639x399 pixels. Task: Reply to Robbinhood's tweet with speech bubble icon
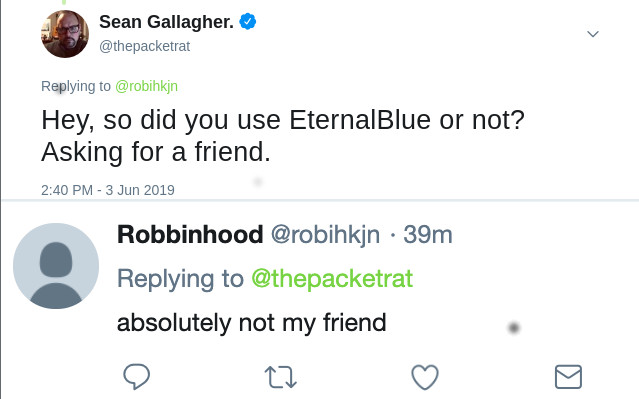(x=137, y=376)
